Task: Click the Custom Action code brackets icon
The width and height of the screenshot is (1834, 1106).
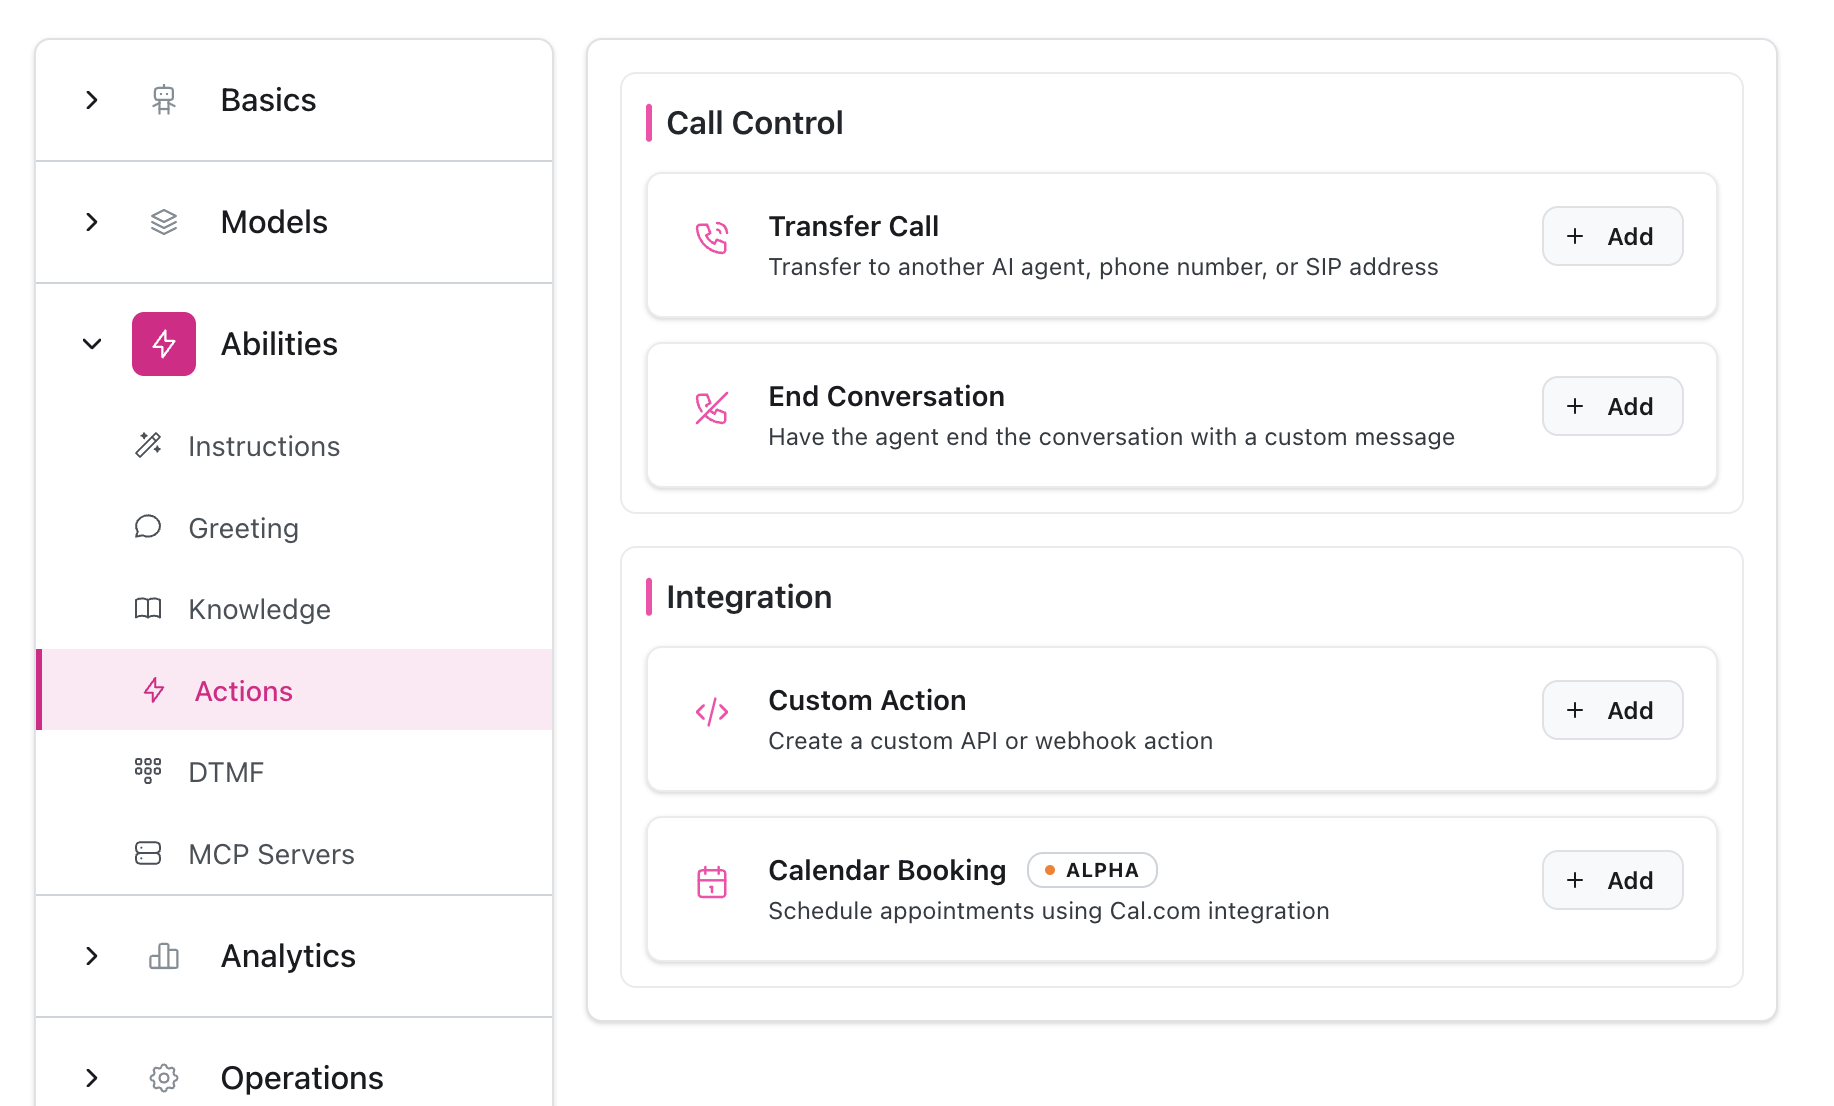Action: click(x=712, y=712)
